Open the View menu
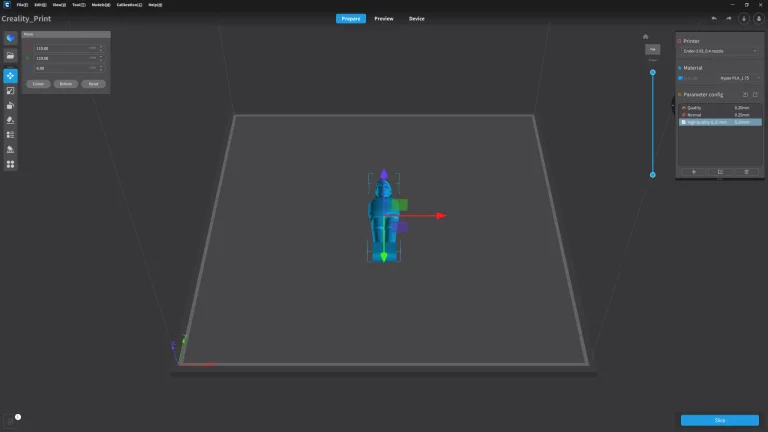Image resolution: width=768 pixels, height=432 pixels. tap(59, 4)
